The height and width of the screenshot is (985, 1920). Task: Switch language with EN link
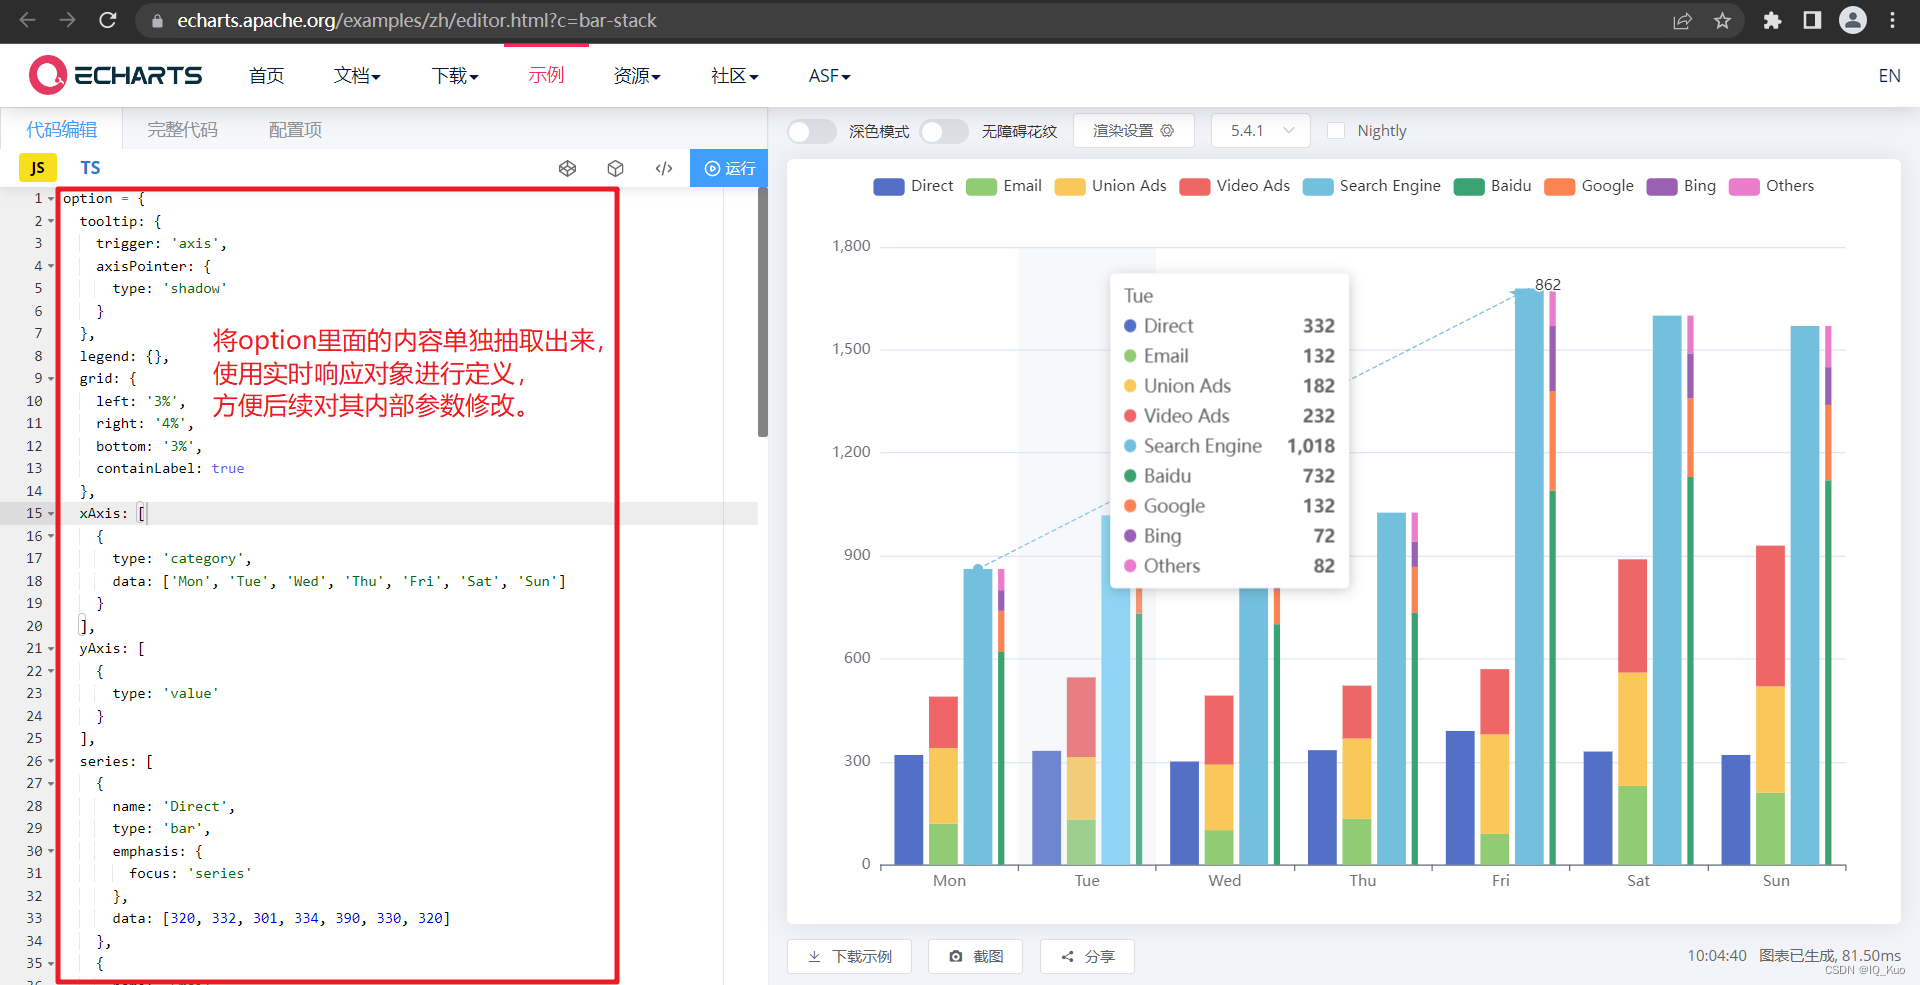[1889, 76]
